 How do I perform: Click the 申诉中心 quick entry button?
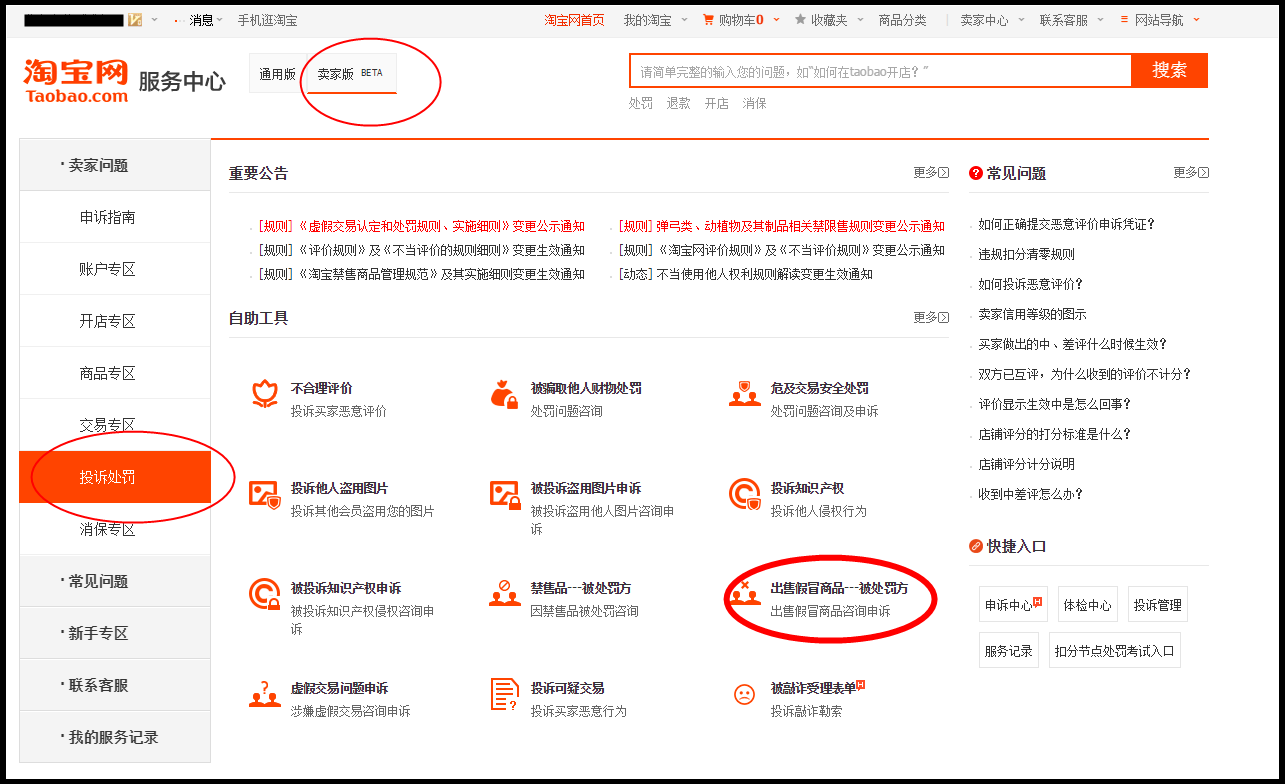click(x=1013, y=604)
